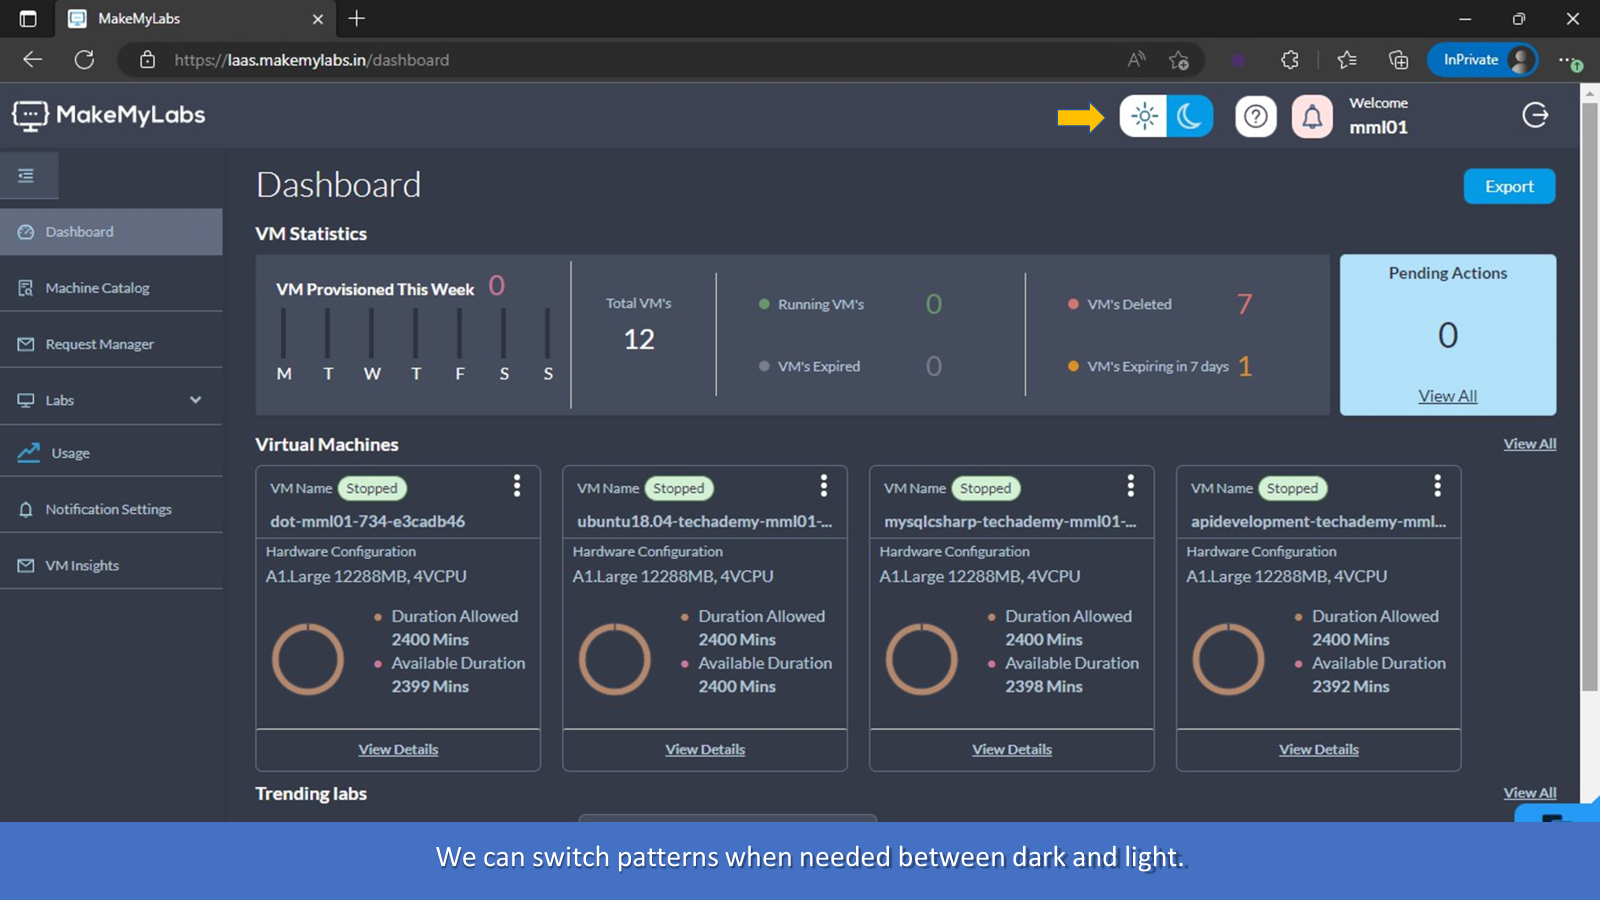Click duration ring of ubuntu18.04 VM

[615, 659]
